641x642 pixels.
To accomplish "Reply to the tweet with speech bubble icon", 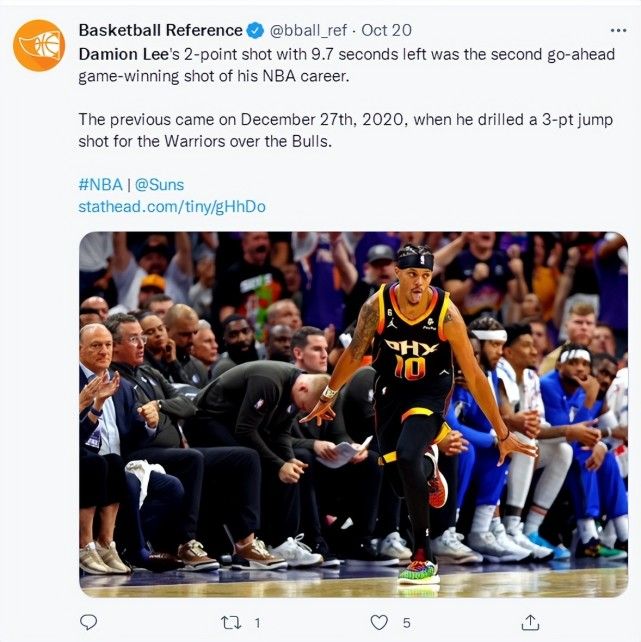I will point(88,622).
